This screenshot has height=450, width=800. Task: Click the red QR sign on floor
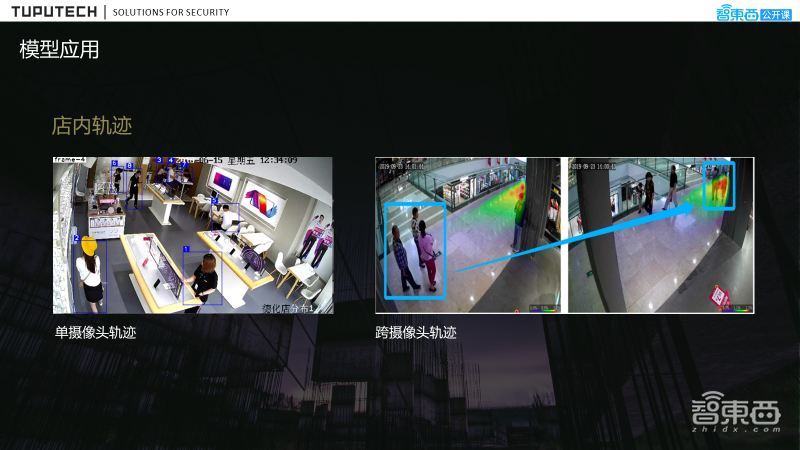717,294
